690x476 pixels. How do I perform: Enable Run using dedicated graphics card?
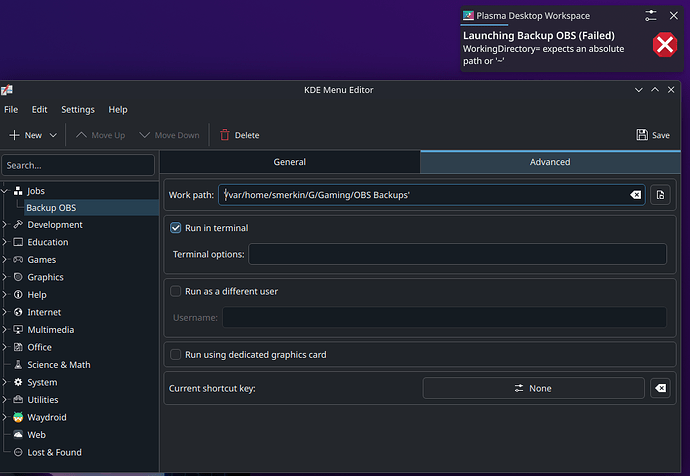pos(176,354)
